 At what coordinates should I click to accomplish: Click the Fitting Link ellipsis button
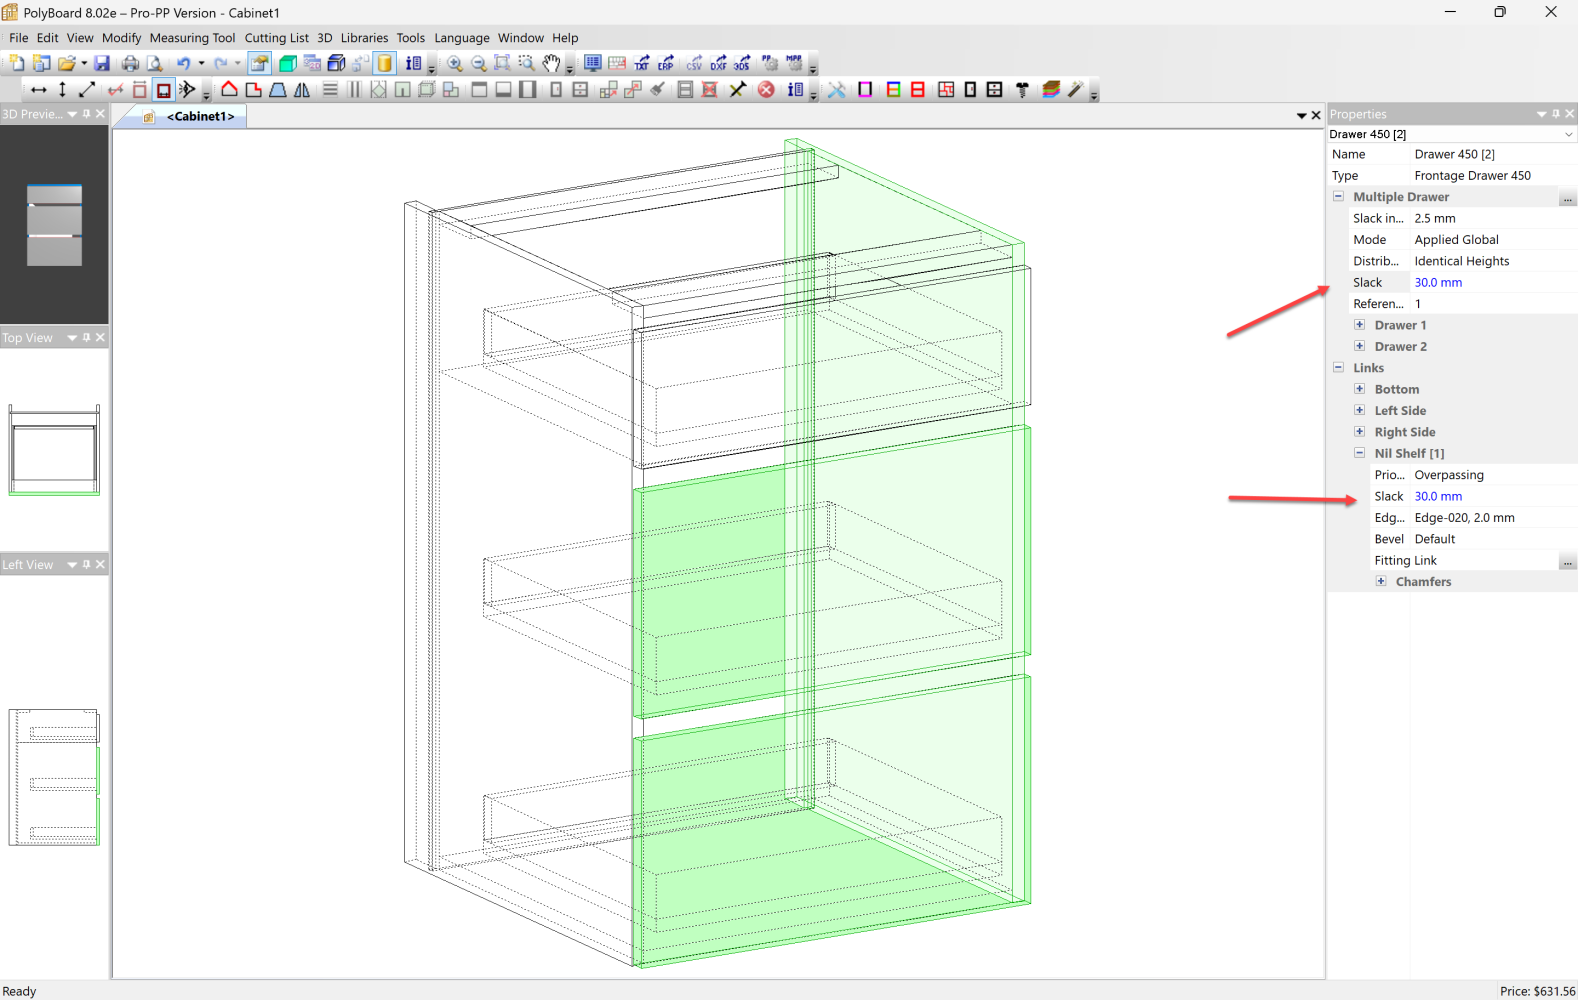[x=1567, y=561]
